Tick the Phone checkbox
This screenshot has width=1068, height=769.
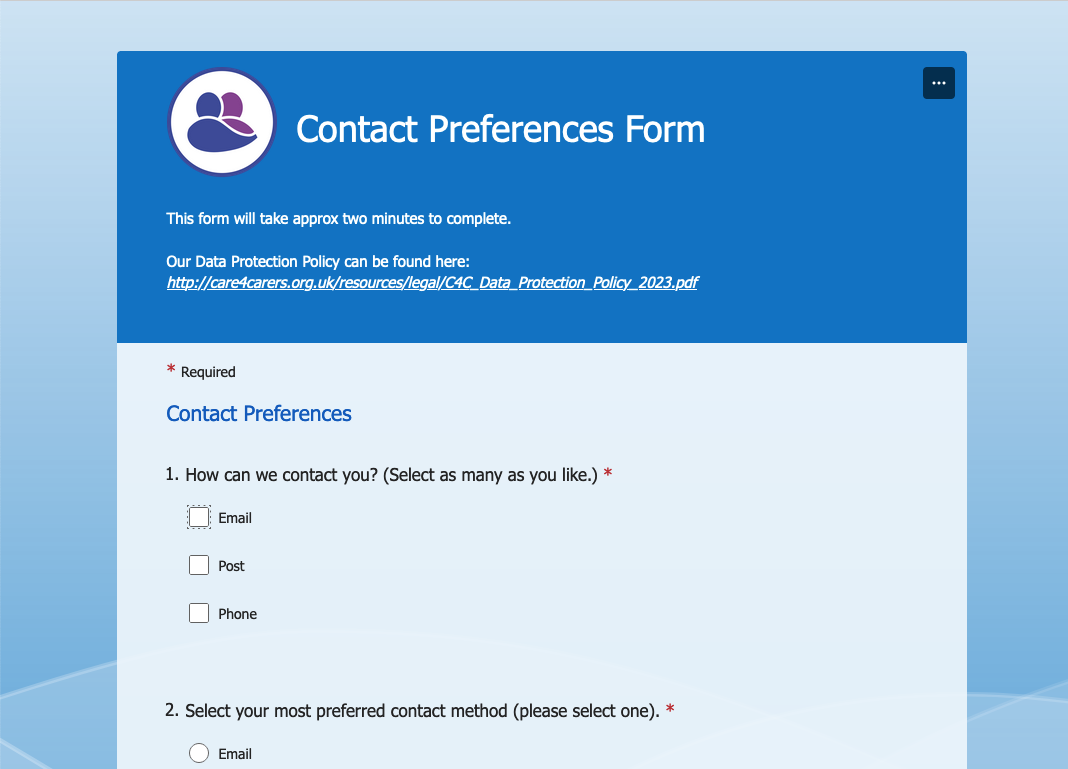[x=199, y=613]
